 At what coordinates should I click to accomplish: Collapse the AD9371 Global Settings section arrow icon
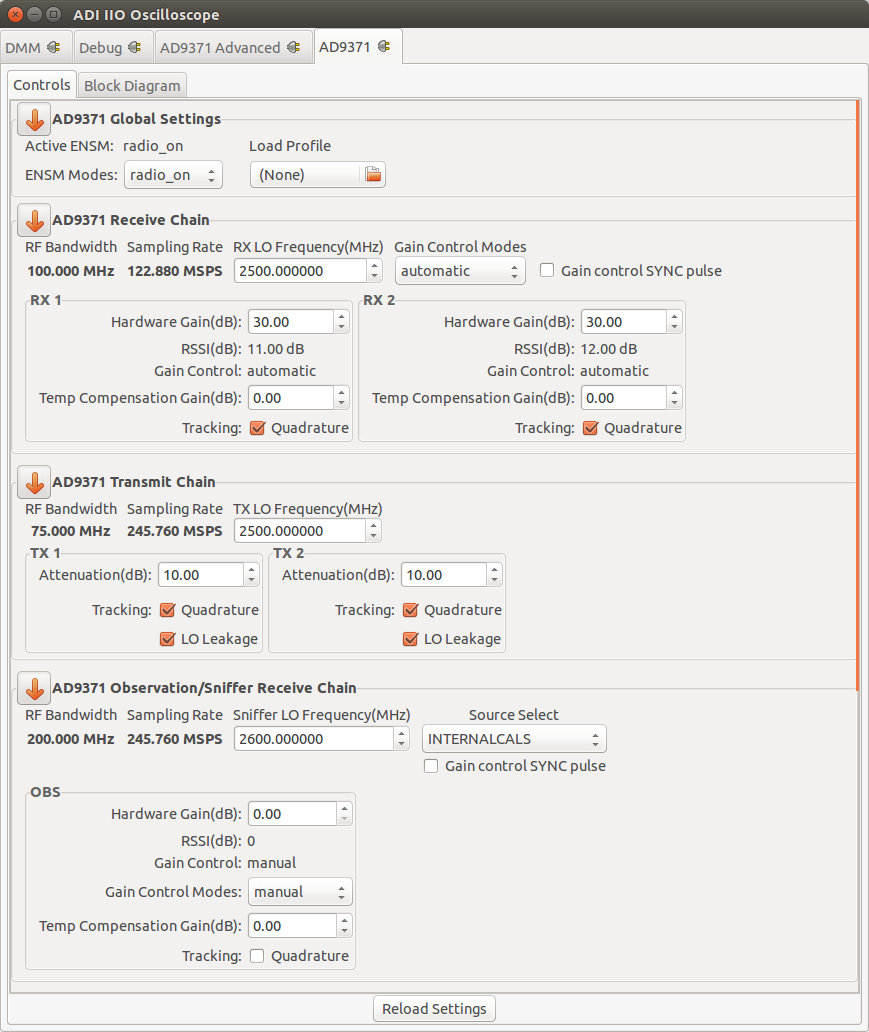pos(33,119)
